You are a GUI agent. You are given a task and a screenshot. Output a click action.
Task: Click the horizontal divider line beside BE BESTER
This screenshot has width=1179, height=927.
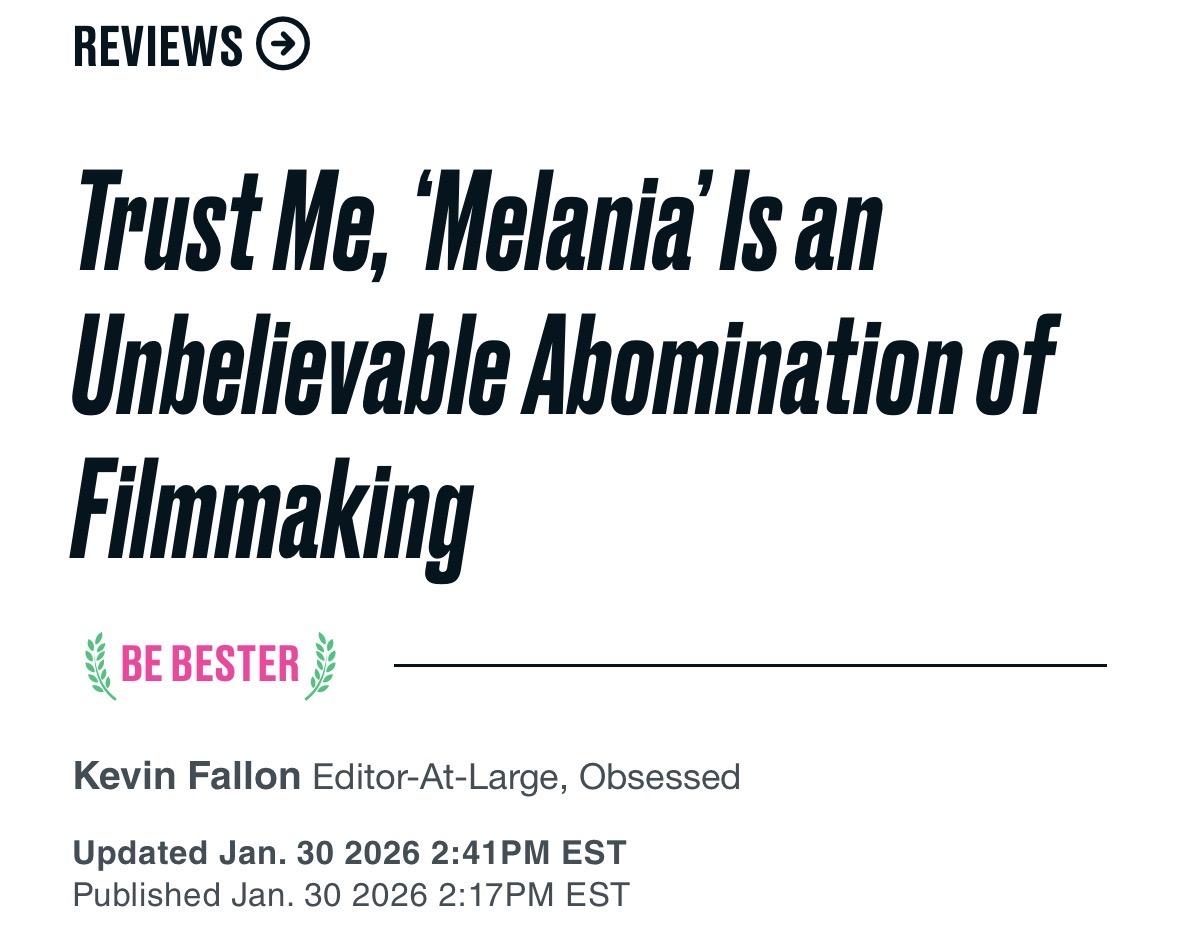[750, 665]
